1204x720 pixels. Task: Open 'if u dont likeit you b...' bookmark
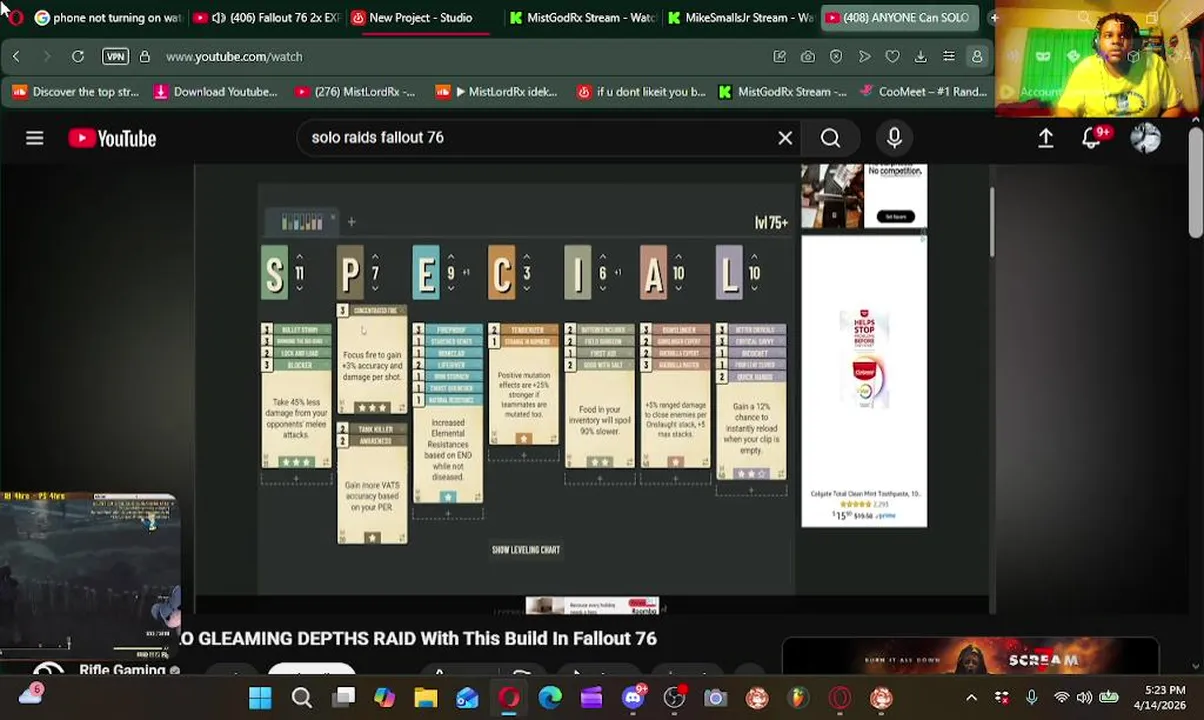(x=641, y=92)
